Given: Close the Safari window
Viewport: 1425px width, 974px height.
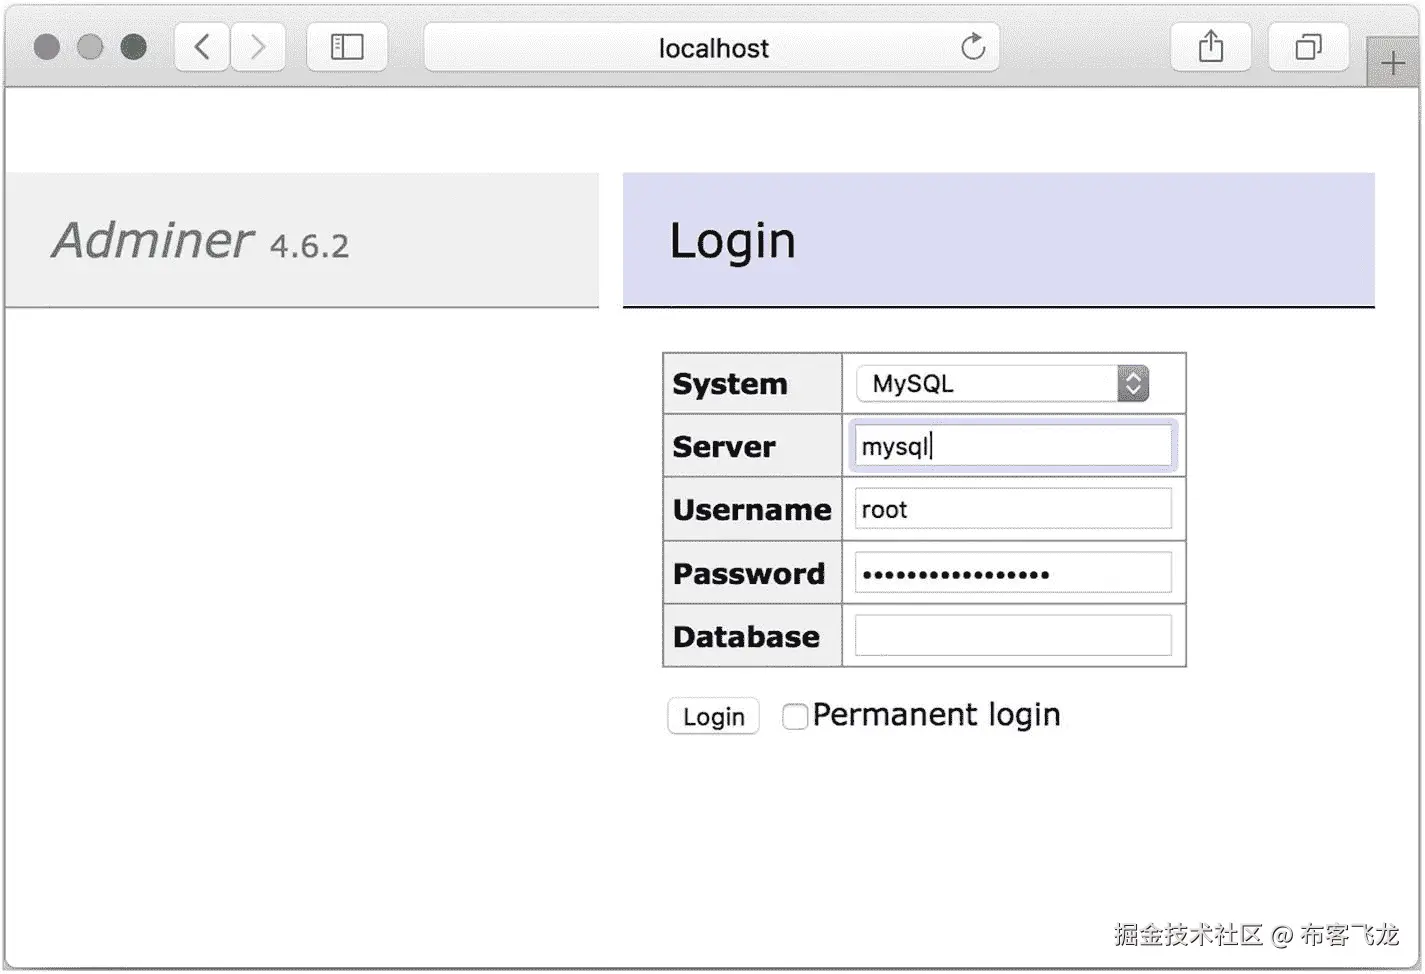Looking at the screenshot, I should tap(47, 47).
